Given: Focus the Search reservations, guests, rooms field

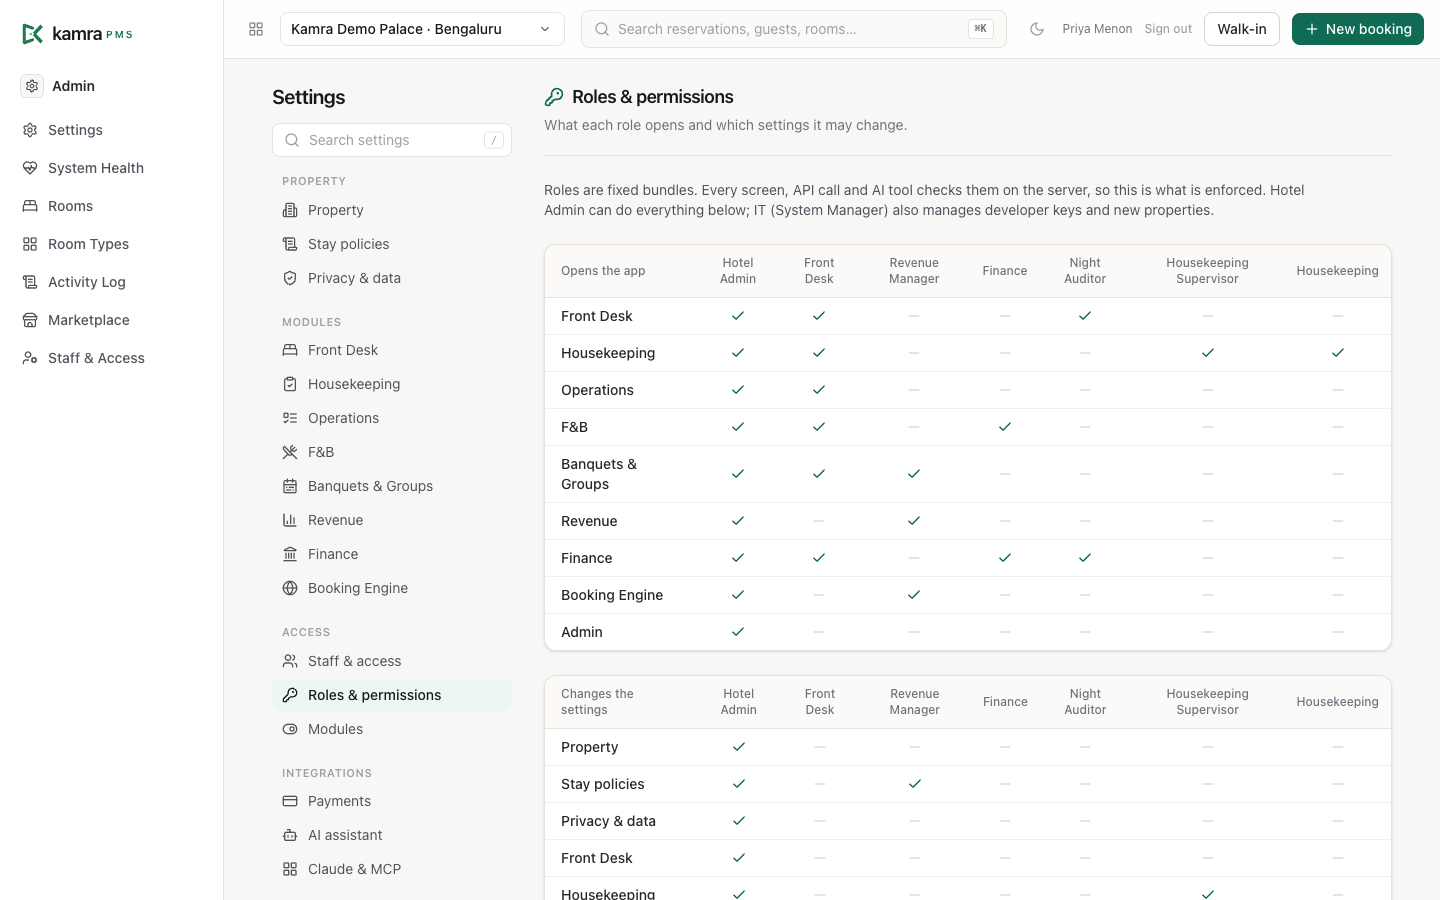Looking at the screenshot, I should pos(794,29).
